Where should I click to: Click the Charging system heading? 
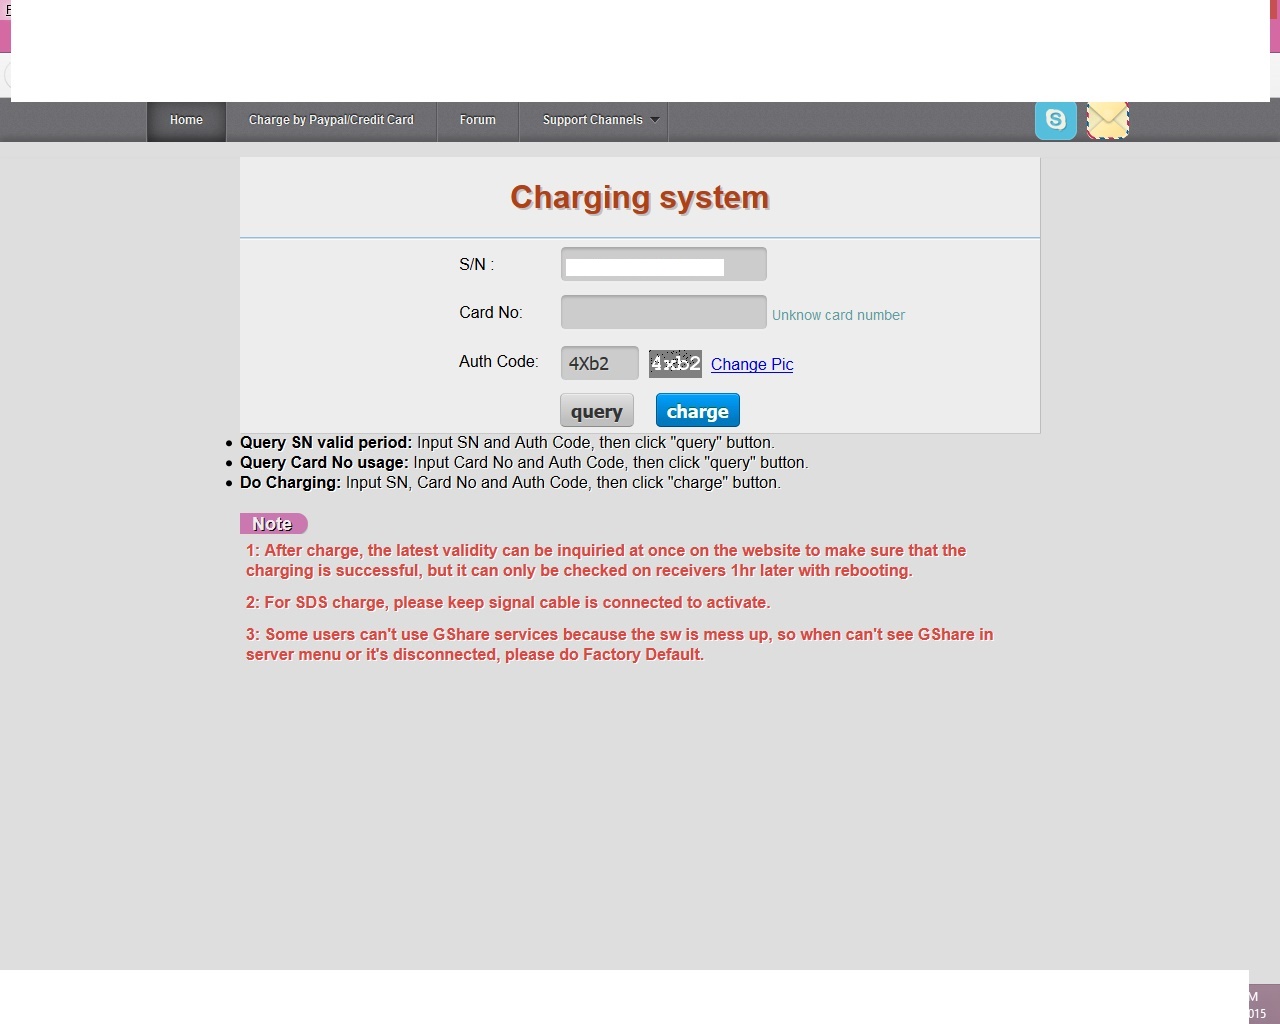[640, 197]
